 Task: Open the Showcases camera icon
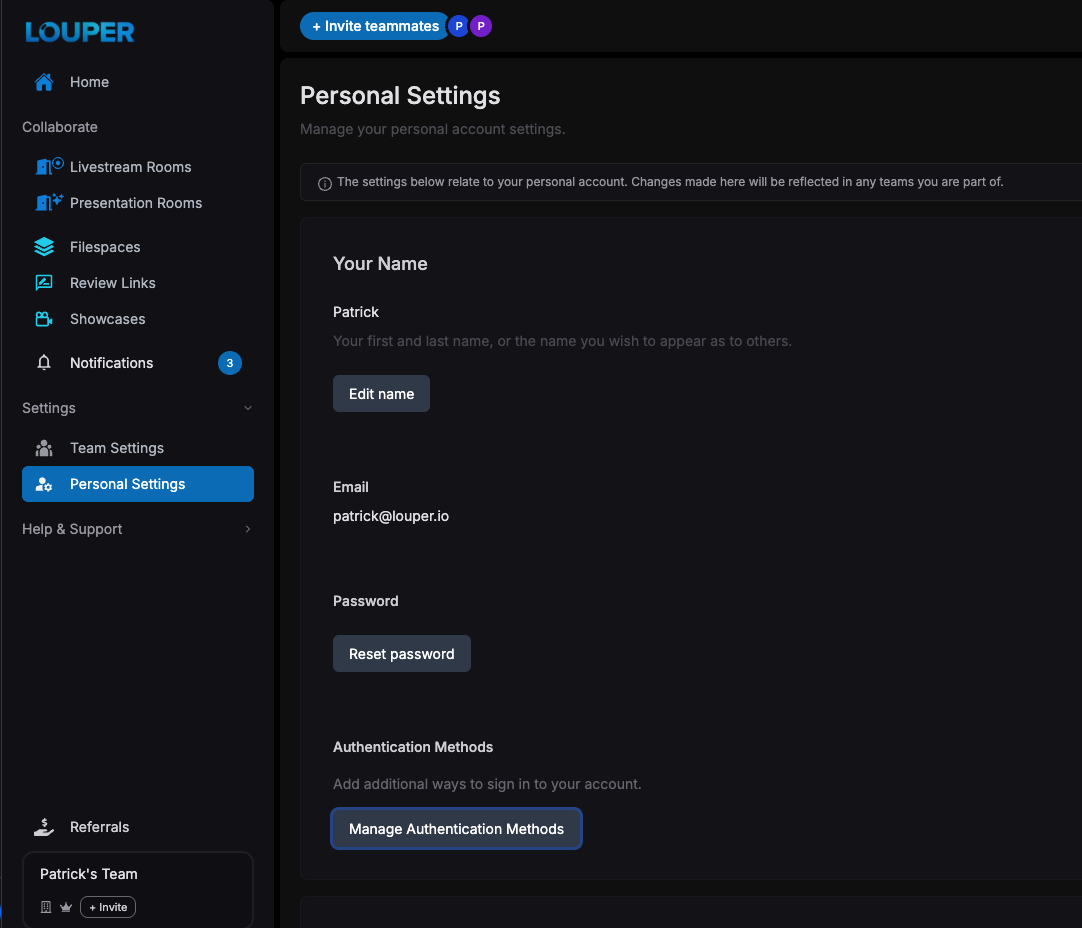(x=44, y=319)
